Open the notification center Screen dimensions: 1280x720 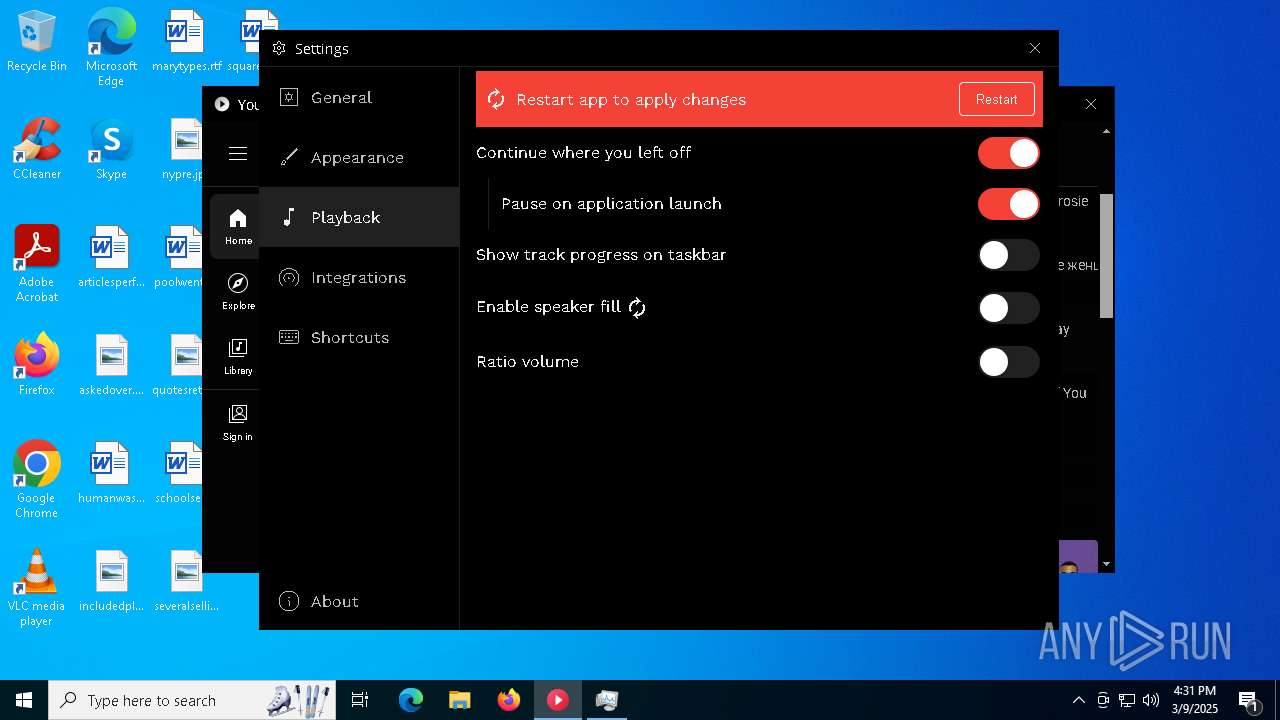coord(1249,701)
